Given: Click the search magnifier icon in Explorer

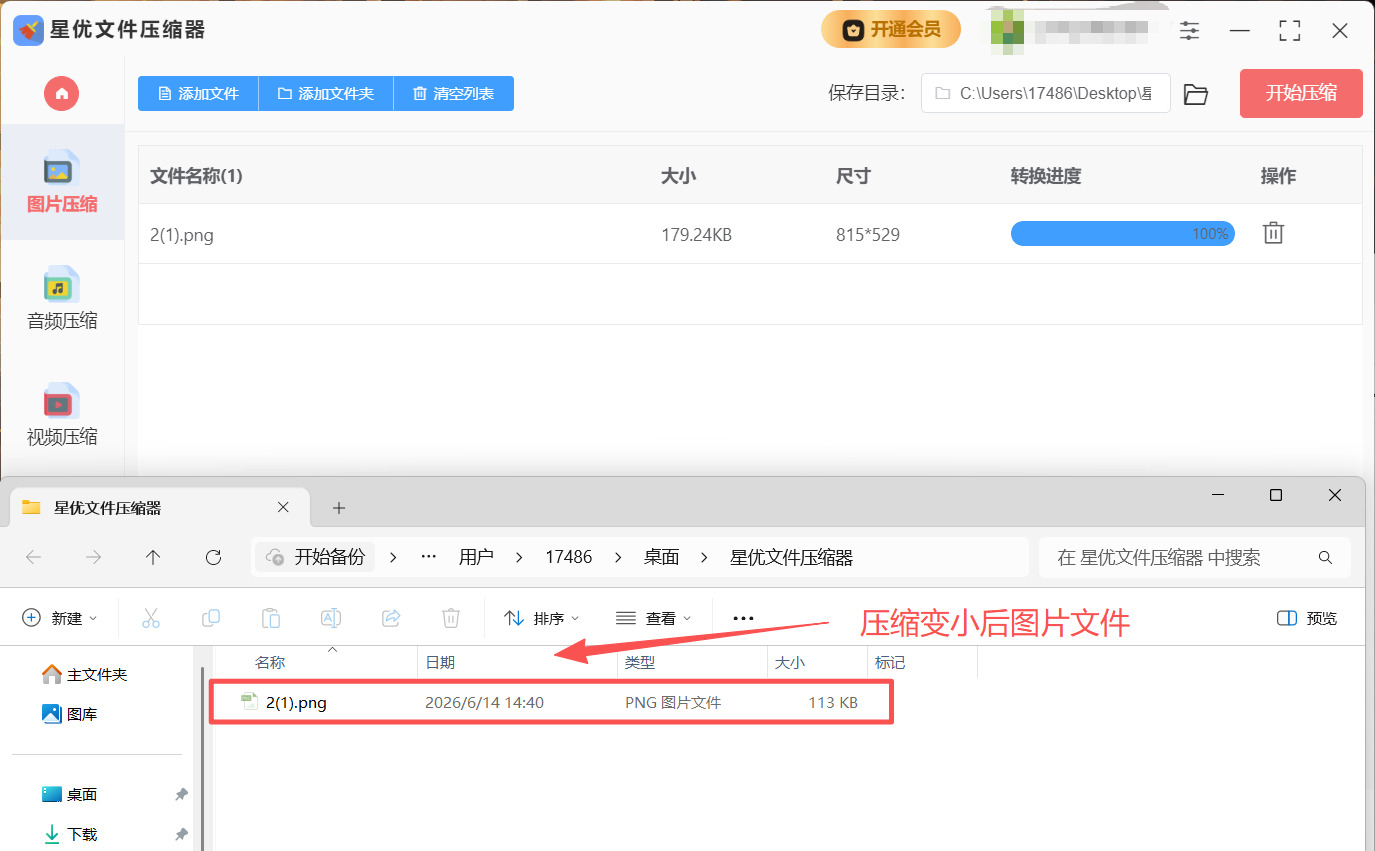Looking at the screenshot, I should click(x=1325, y=557).
